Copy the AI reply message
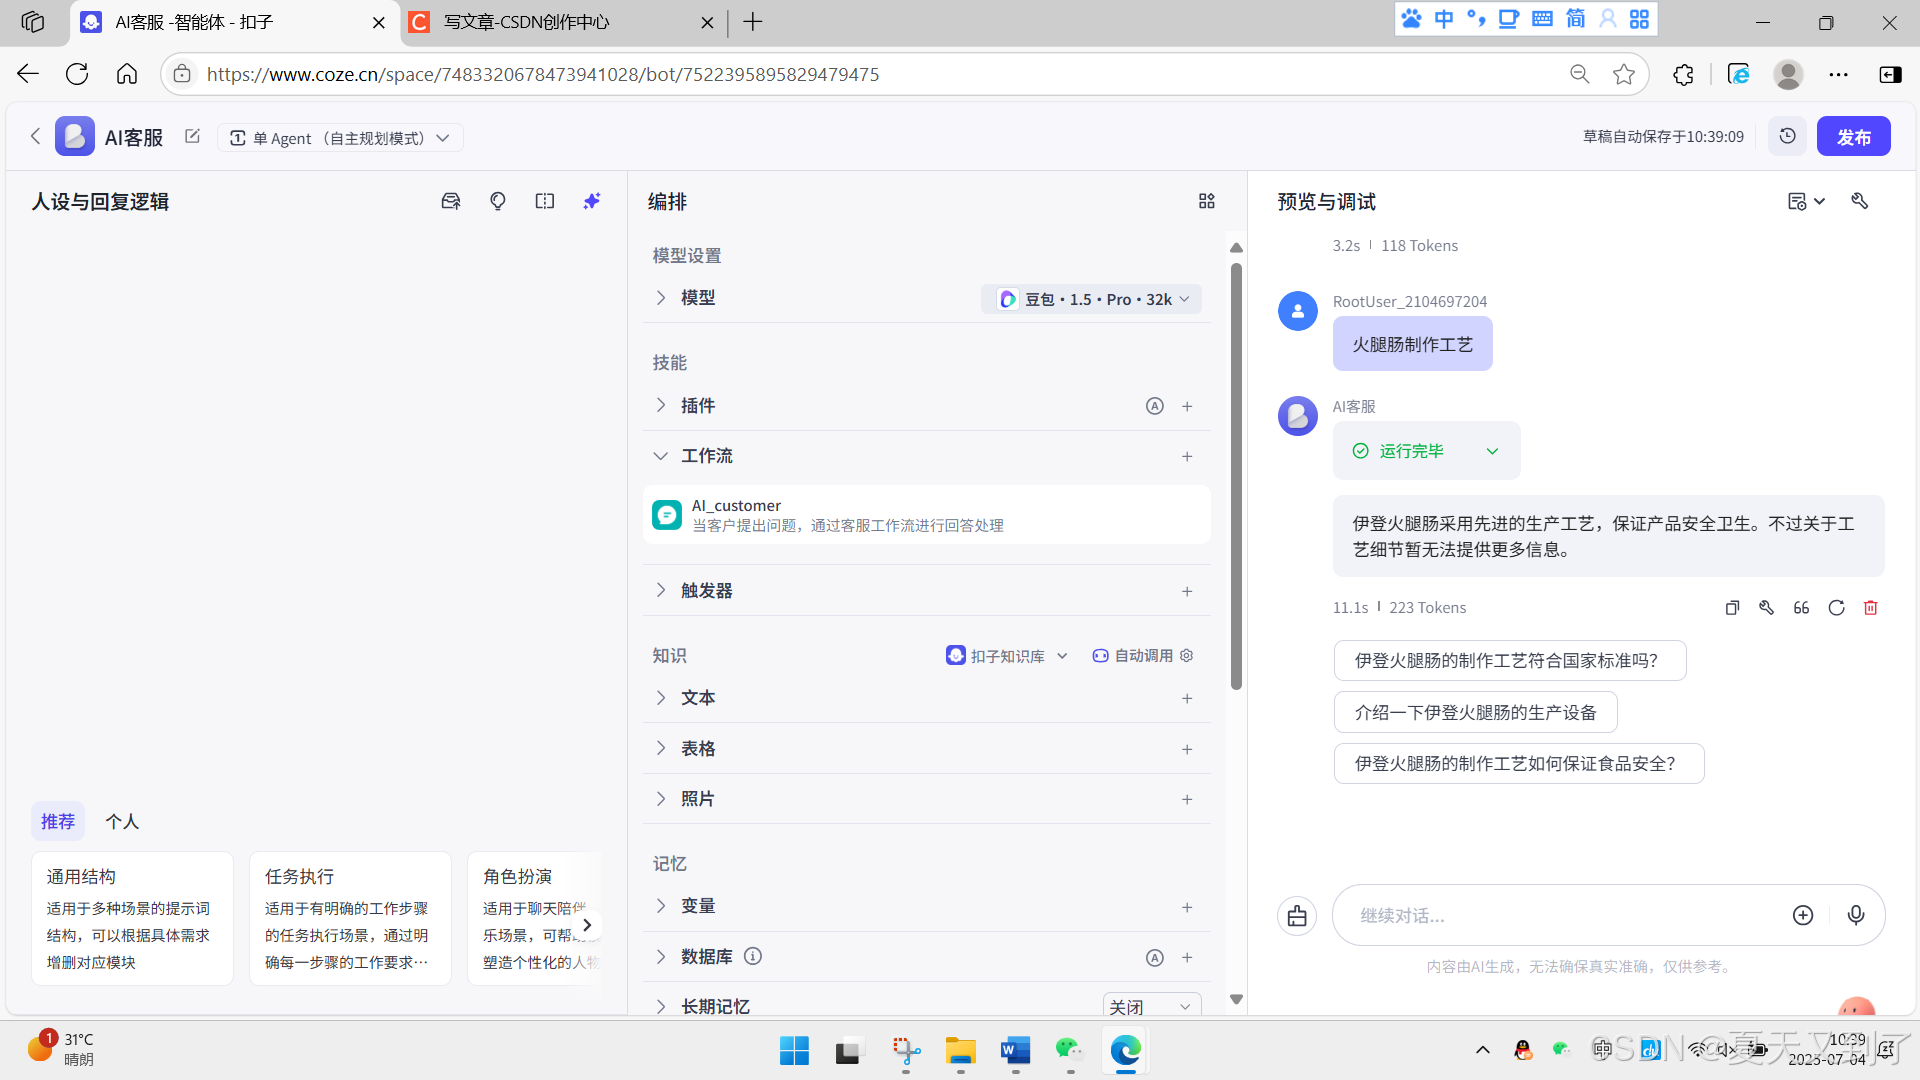 click(1732, 608)
